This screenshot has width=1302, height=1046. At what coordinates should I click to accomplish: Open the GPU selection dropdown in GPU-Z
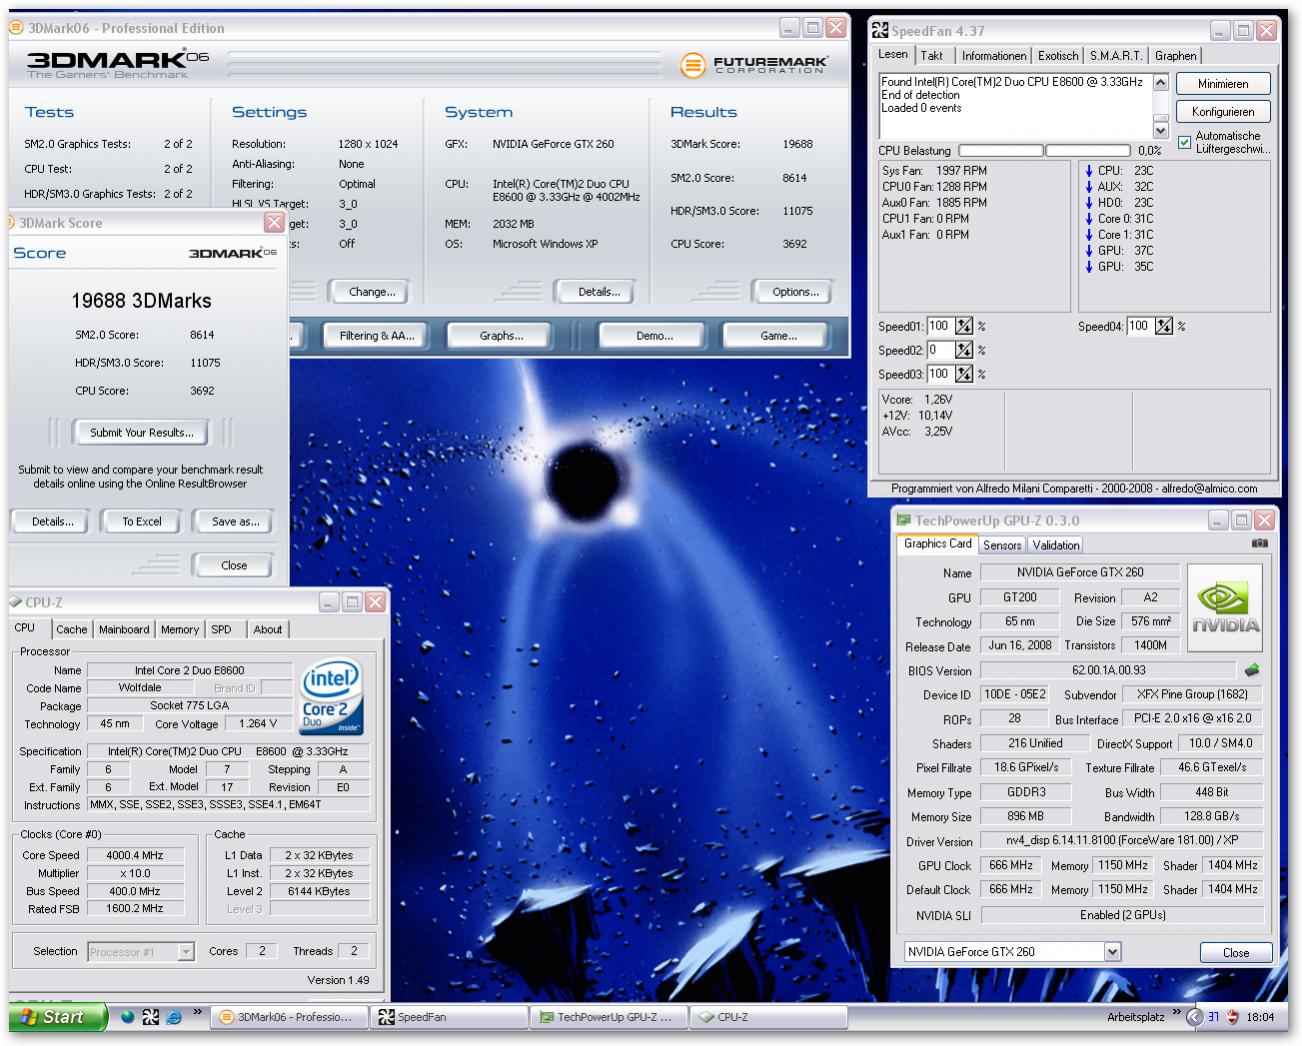(x=1112, y=952)
